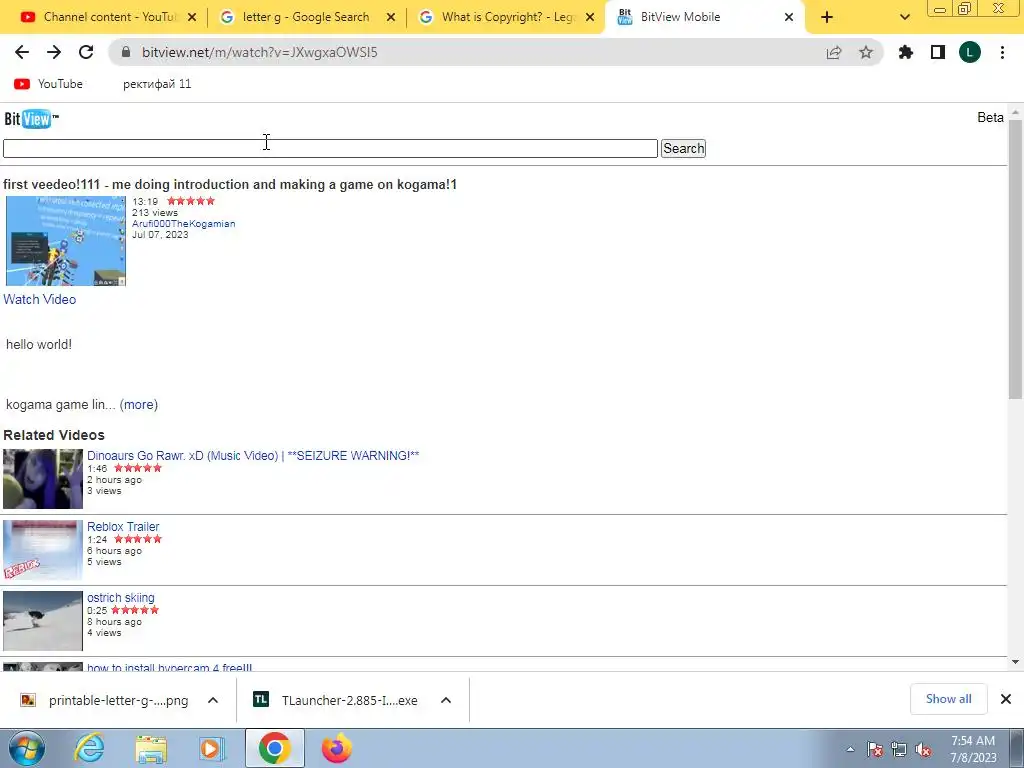Click the Chrome taskbar icon
Image resolution: width=1024 pixels, height=768 pixels.
pos(274,748)
